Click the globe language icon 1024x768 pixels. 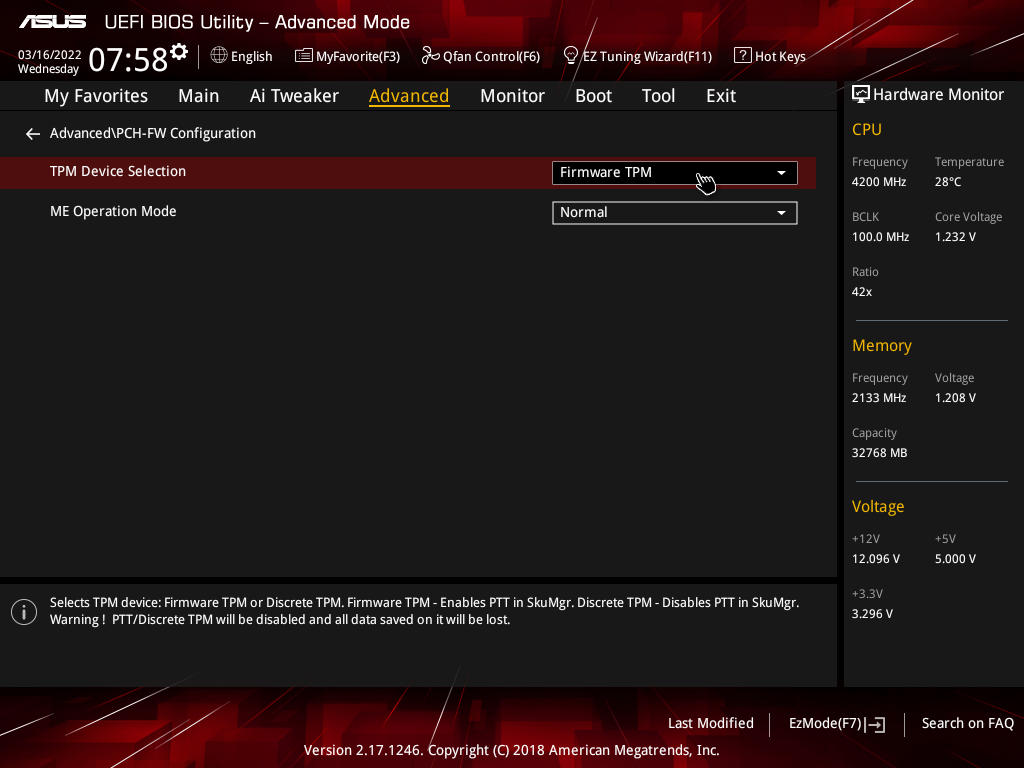coord(219,56)
